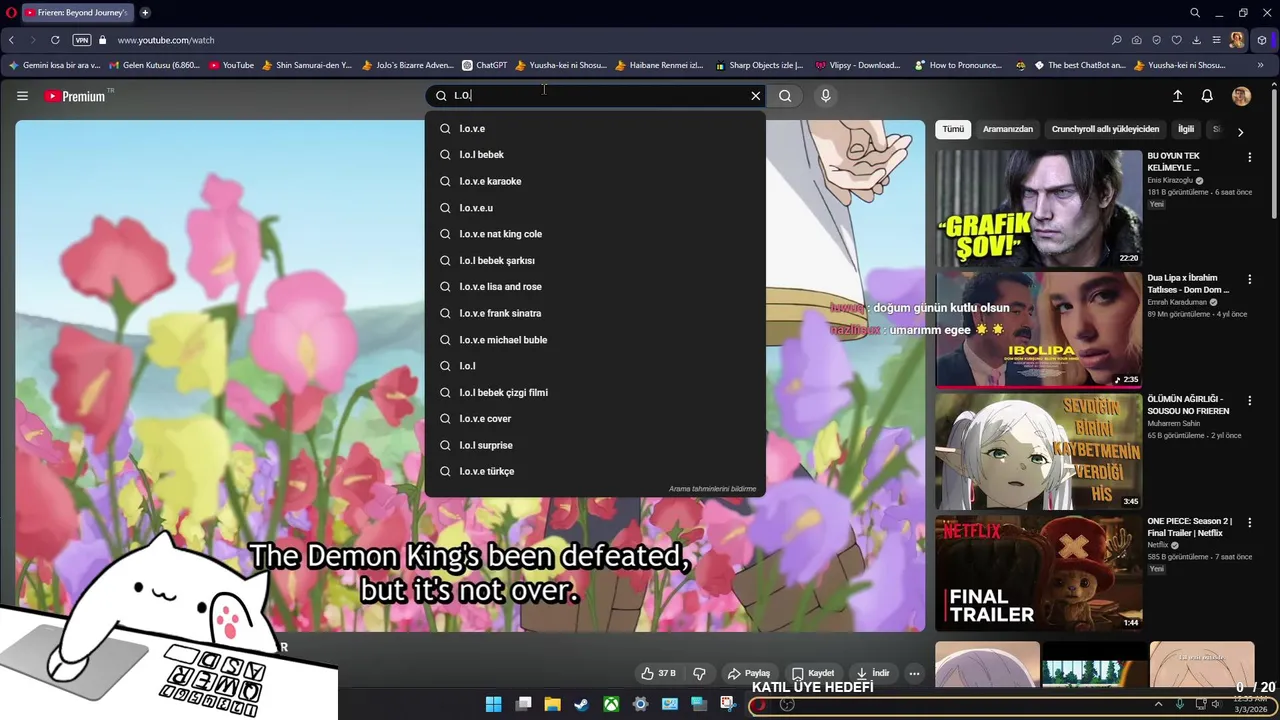The image size is (1280, 720).
Task: Choose the suggestion "l.o.l bebek şarkısı"
Action: point(595,260)
